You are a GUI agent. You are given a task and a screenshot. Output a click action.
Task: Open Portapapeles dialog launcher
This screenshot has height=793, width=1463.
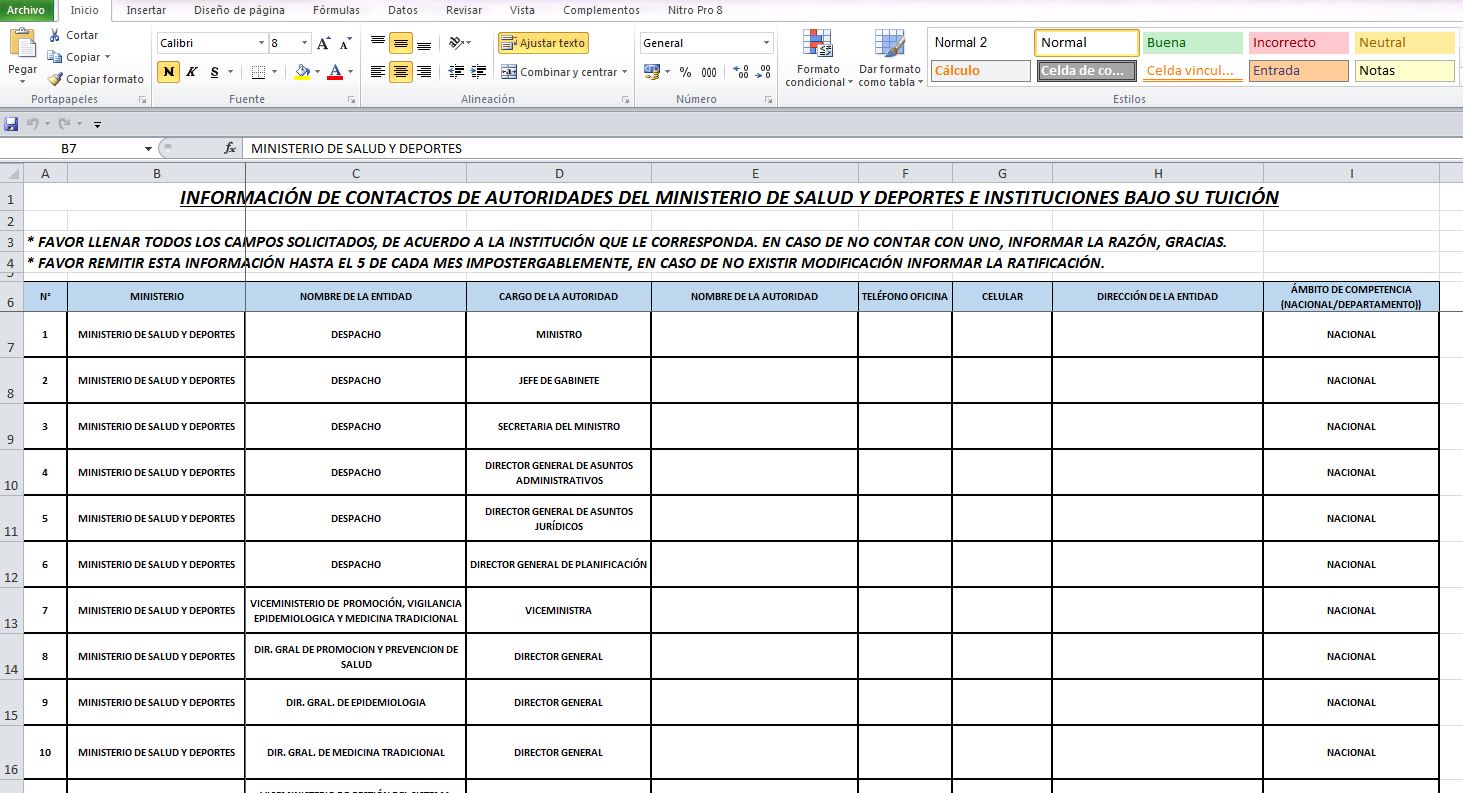tap(142, 100)
